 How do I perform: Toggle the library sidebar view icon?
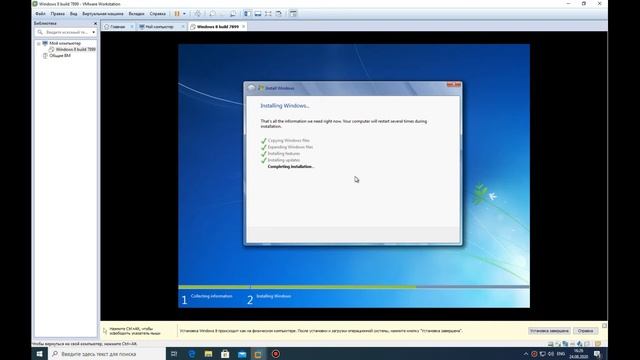(248, 13)
